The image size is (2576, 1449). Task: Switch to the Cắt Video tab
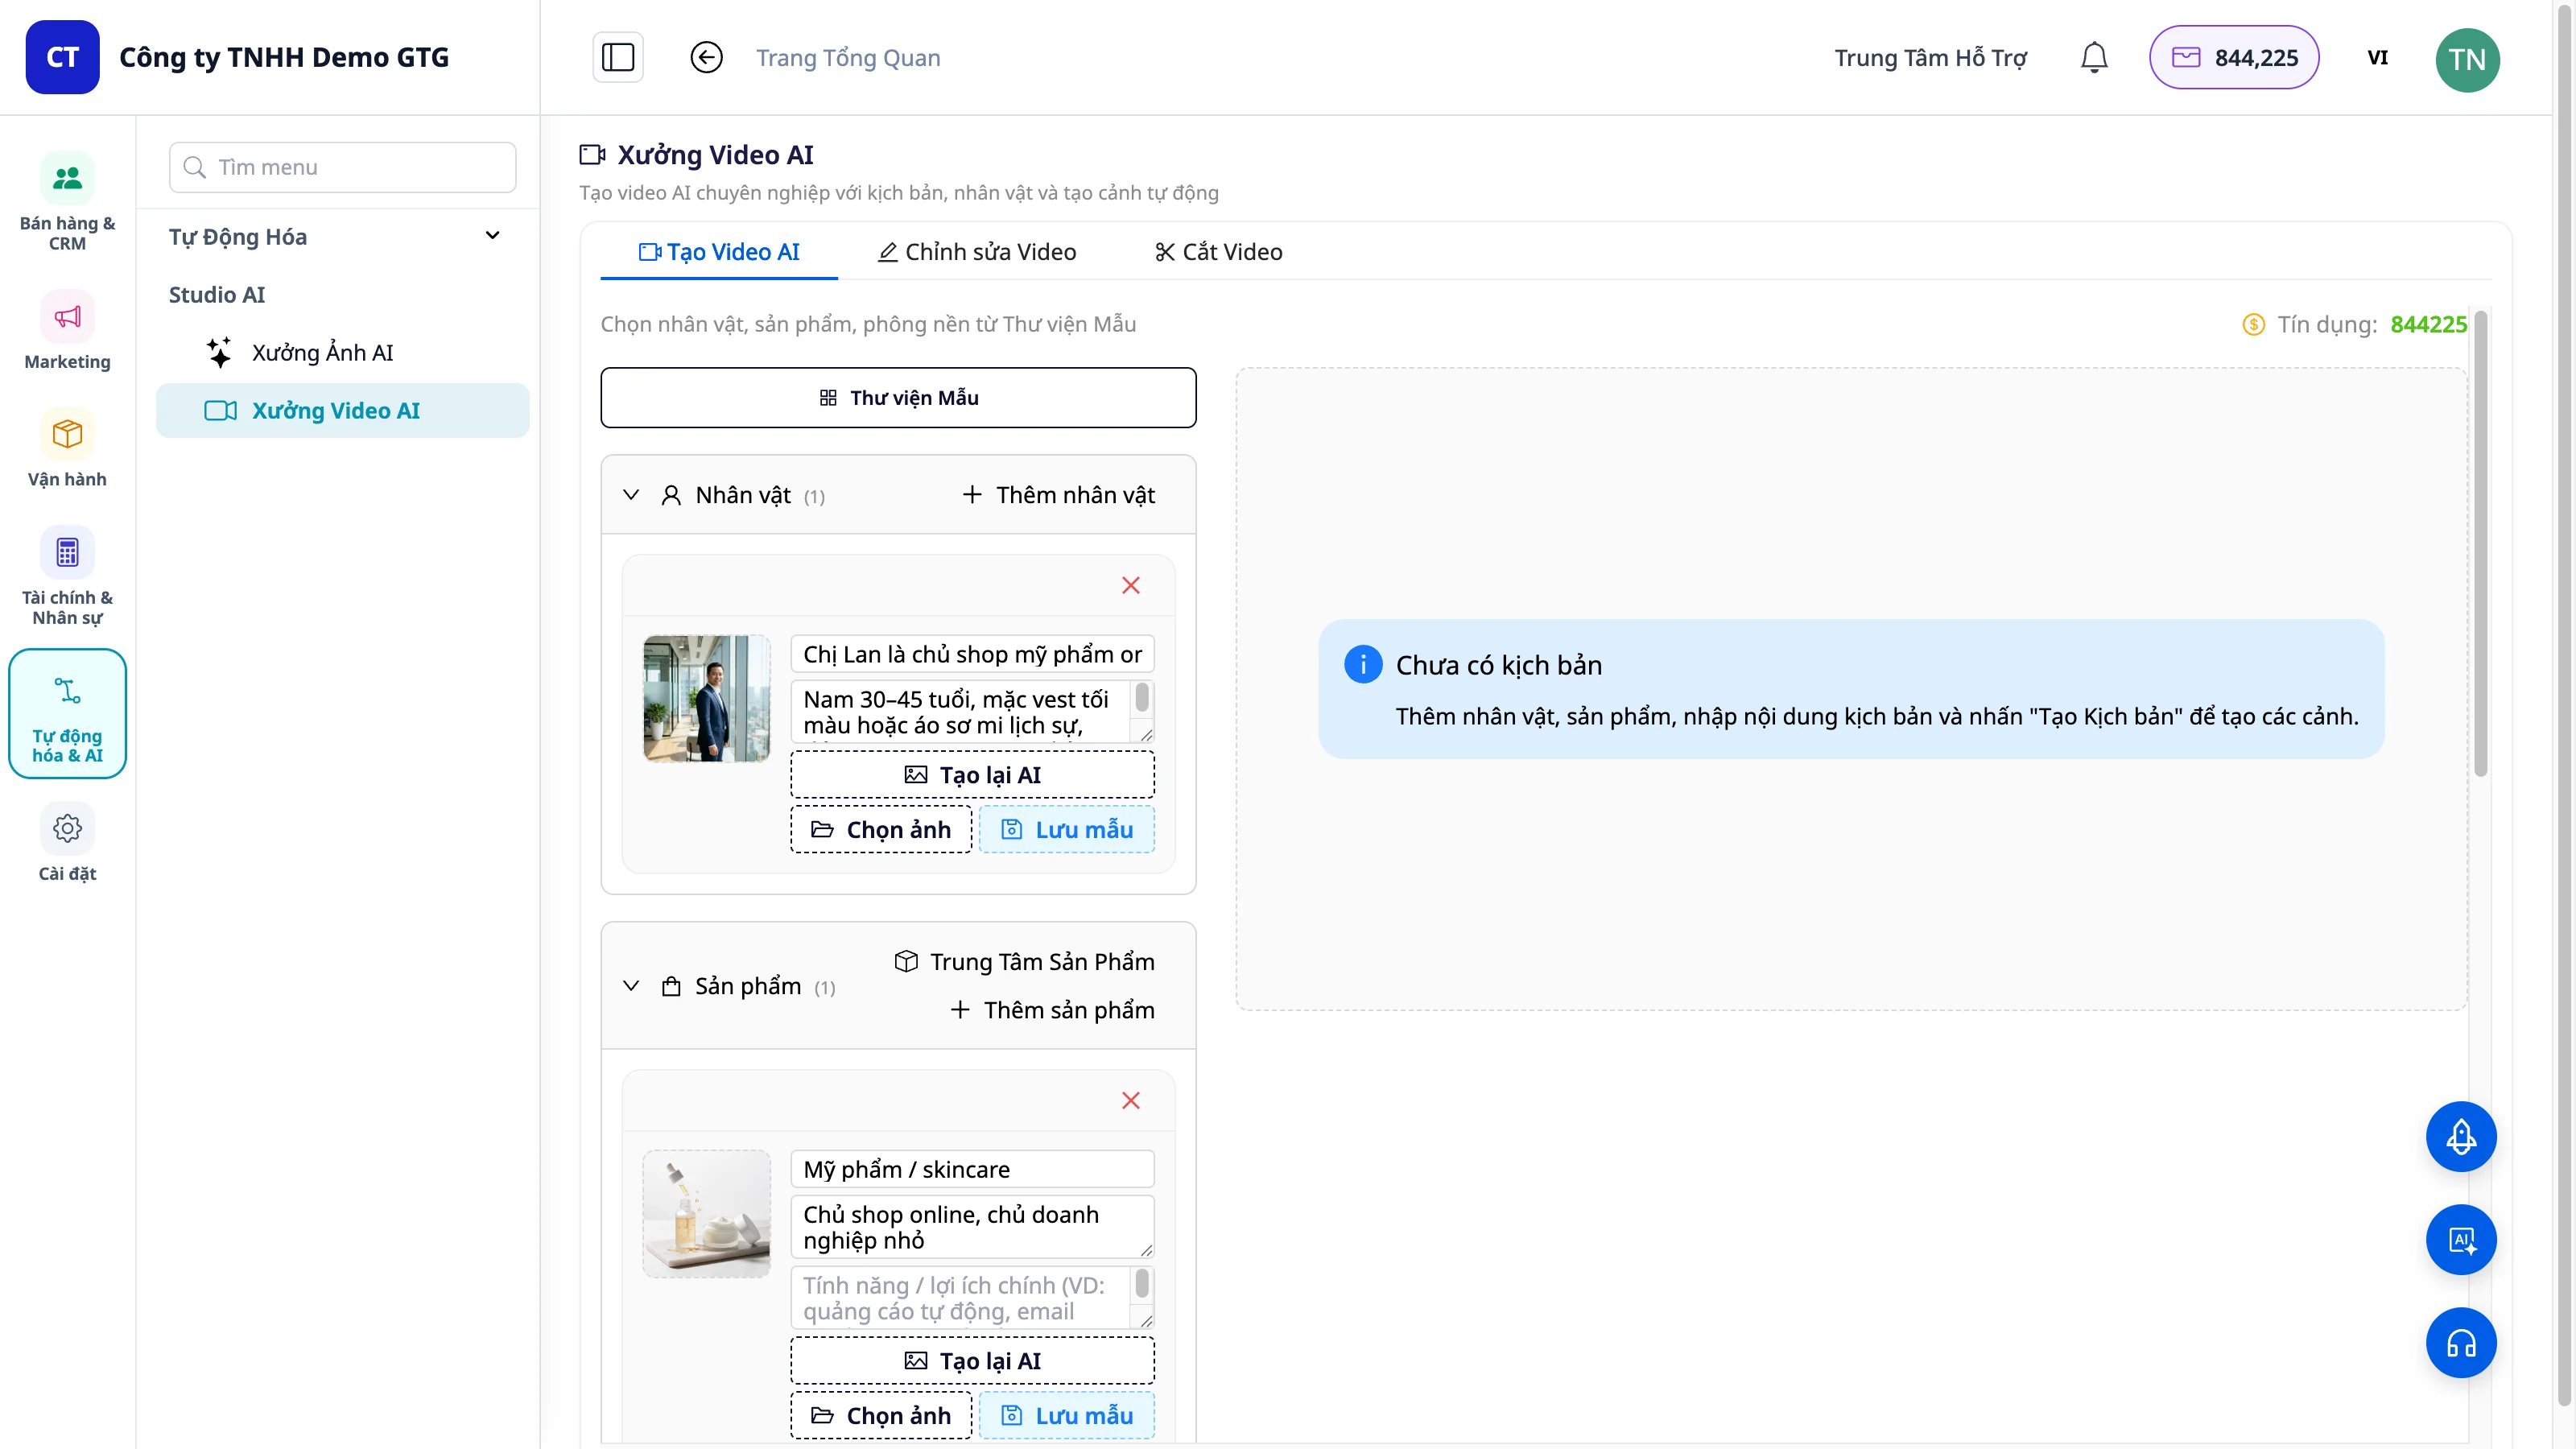coord(1218,252)
